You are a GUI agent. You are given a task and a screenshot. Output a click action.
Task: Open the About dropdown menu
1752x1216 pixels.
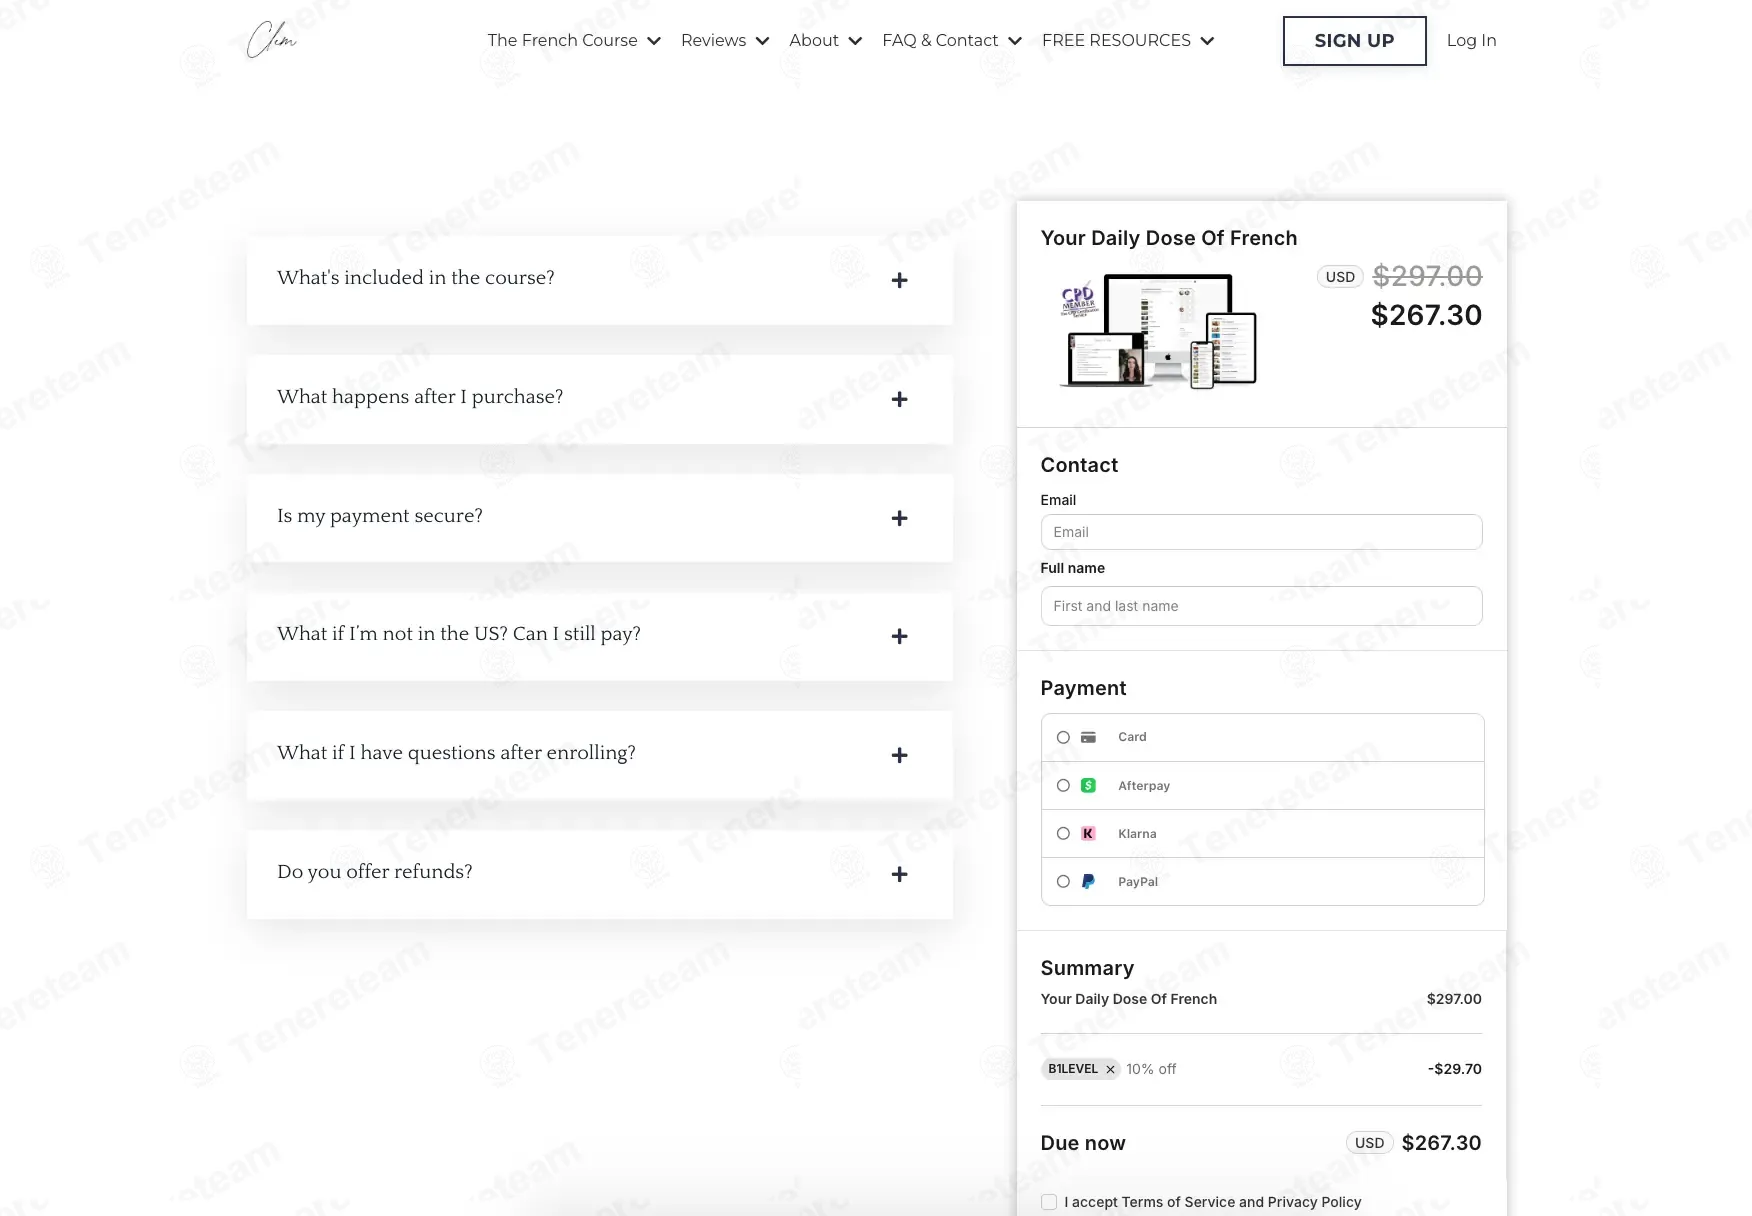coord(825,40)
